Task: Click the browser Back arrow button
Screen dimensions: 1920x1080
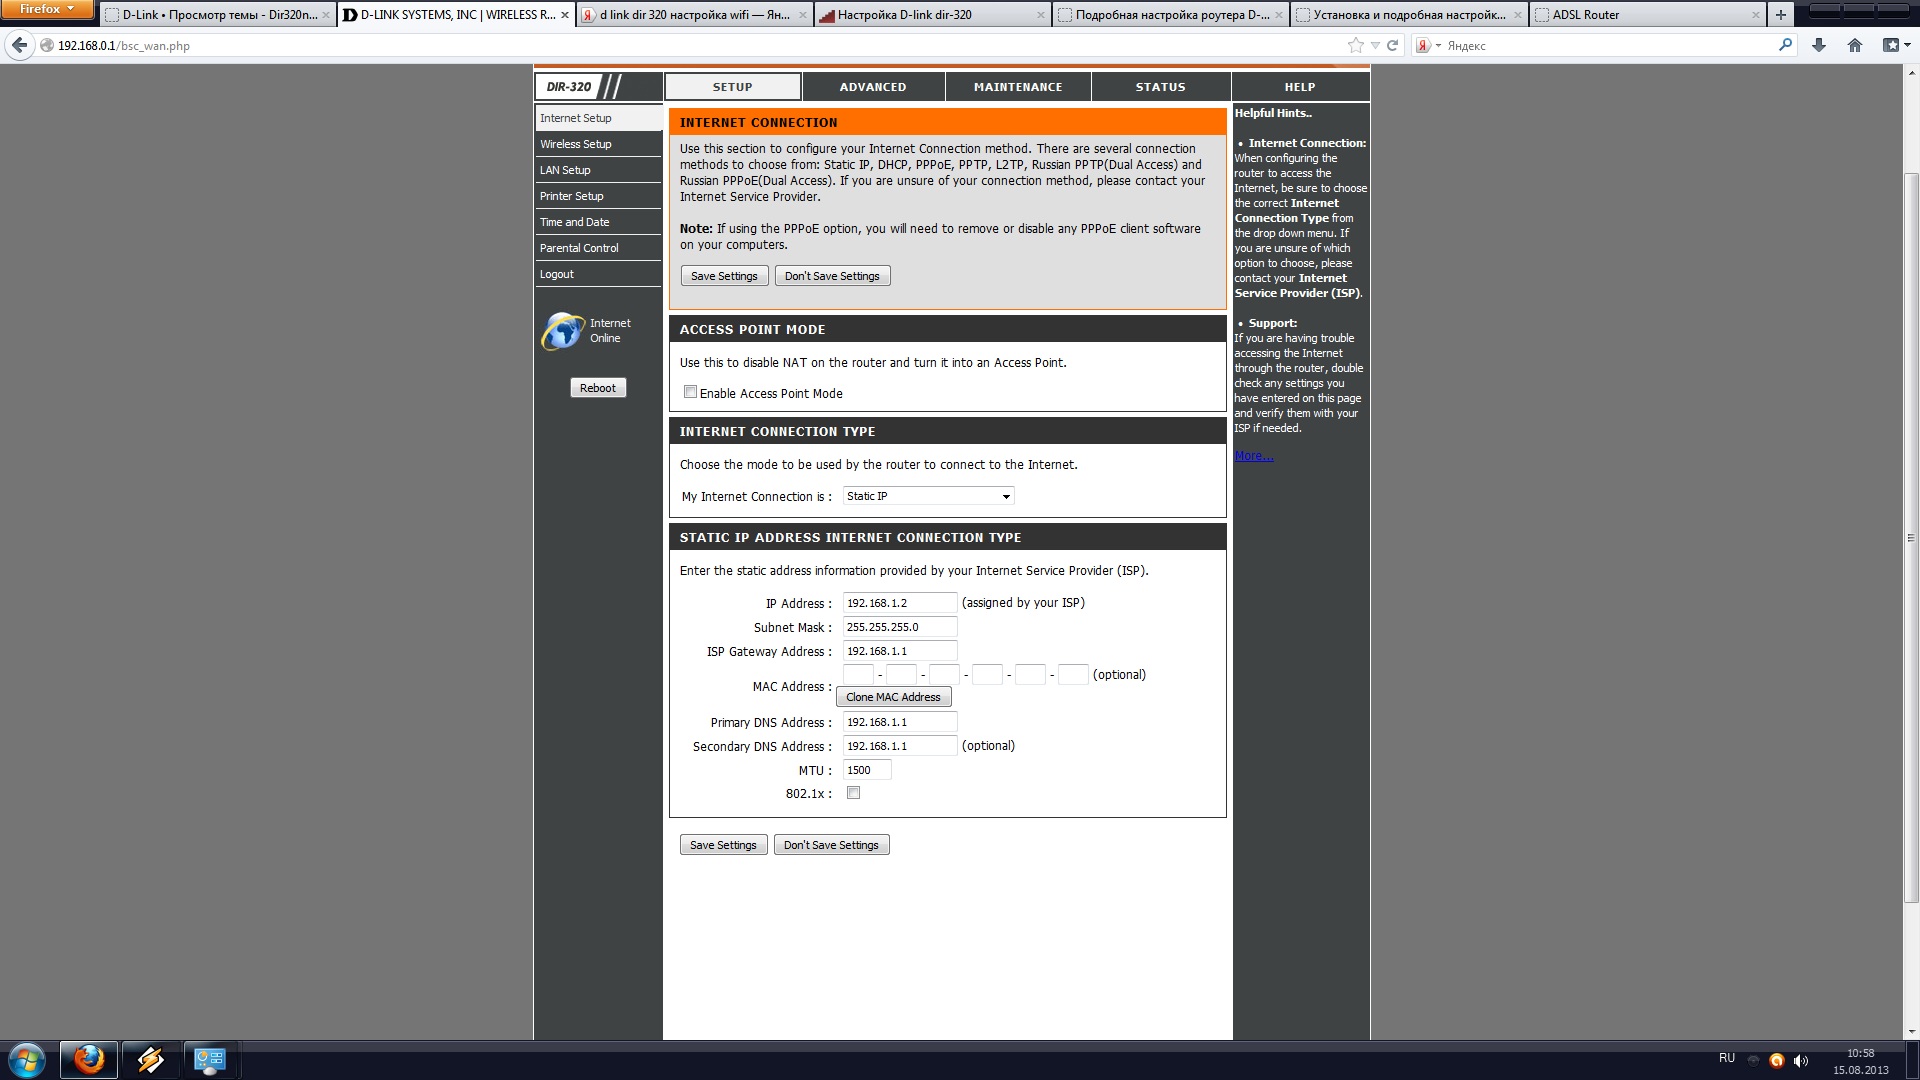Action: click(19, 45)
